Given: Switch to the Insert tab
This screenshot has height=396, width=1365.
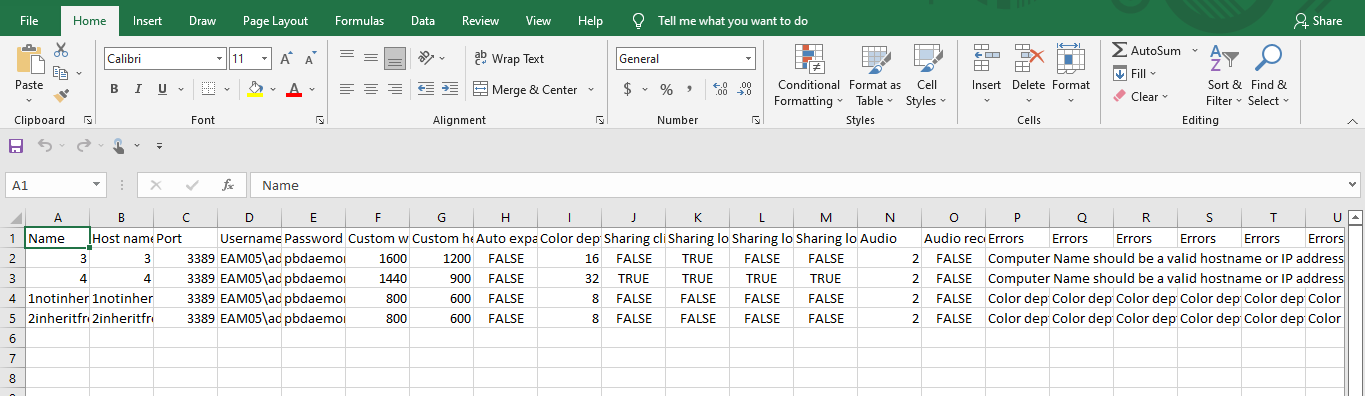Looking at the screenshot, I should (148, 20).
